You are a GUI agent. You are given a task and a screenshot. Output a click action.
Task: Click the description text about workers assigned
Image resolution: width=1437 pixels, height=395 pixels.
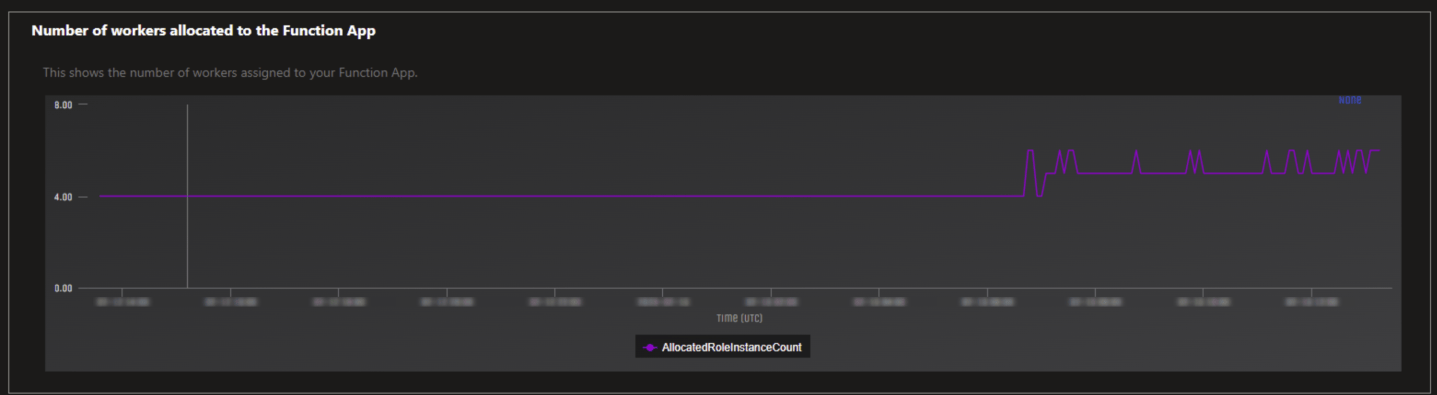(x=230, y=73)
